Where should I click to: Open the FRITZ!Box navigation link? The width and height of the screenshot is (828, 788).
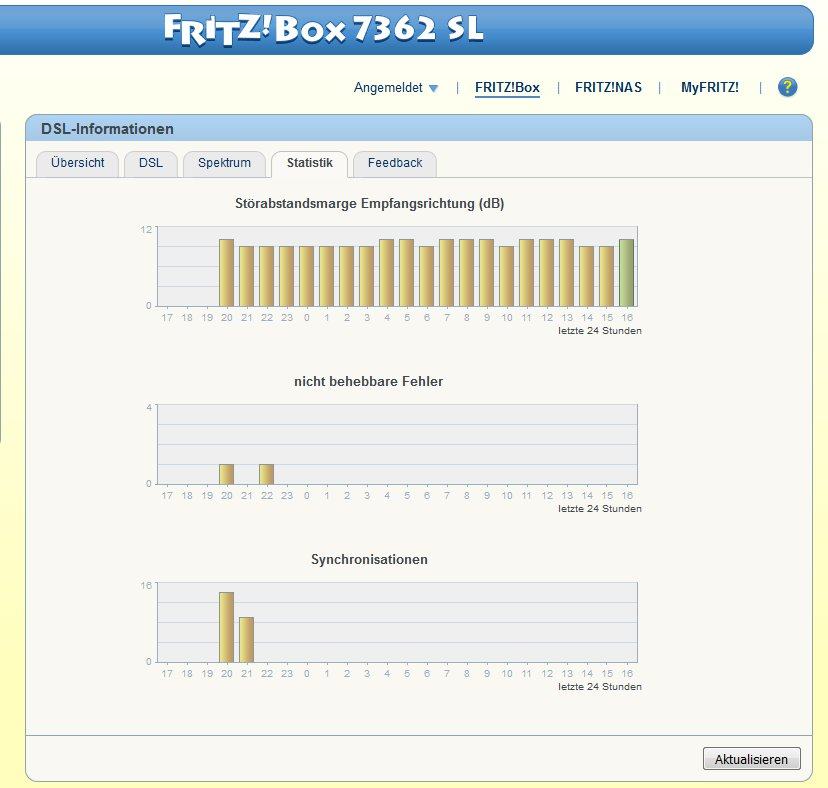pos(507,88)
